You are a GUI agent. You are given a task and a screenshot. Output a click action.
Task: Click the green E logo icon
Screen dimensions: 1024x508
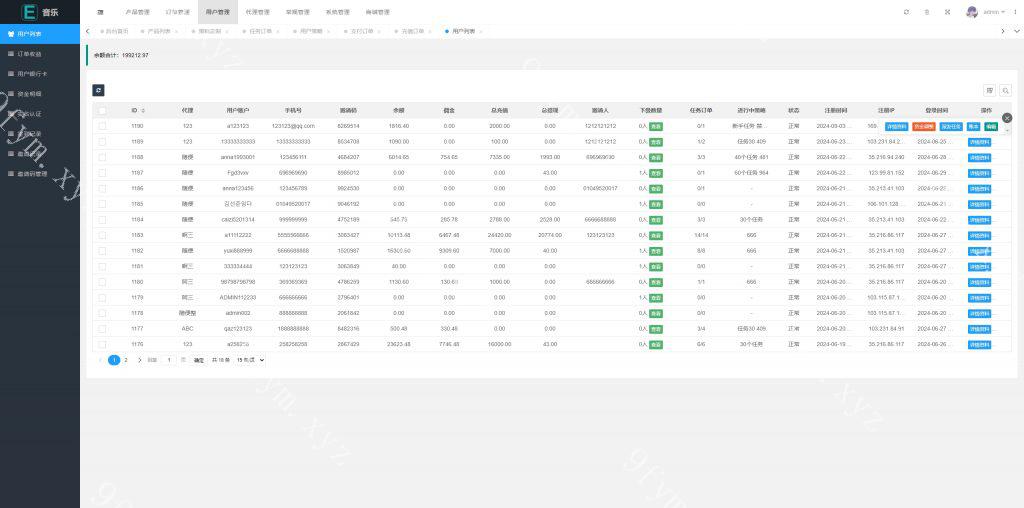[x=29, y=12]
